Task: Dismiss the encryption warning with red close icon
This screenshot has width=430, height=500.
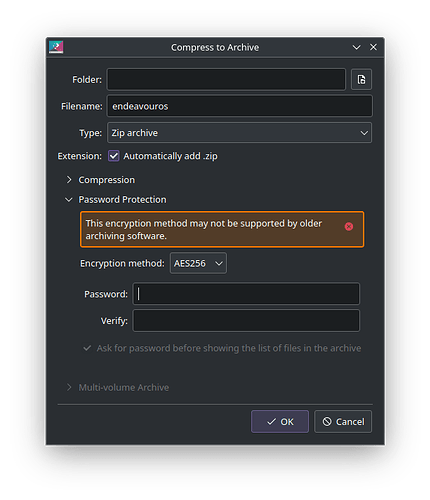Action: click(x=349, y=227)
